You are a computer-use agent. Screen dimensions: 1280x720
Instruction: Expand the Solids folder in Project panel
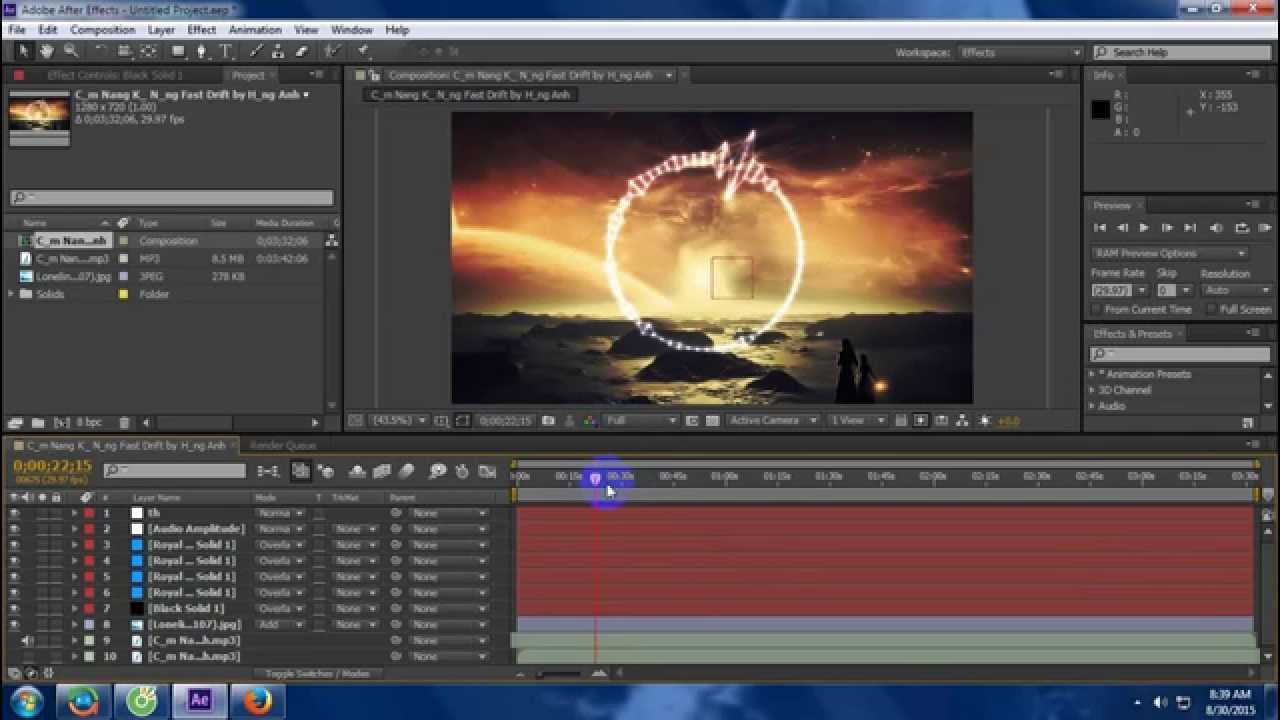click(12, 295)
